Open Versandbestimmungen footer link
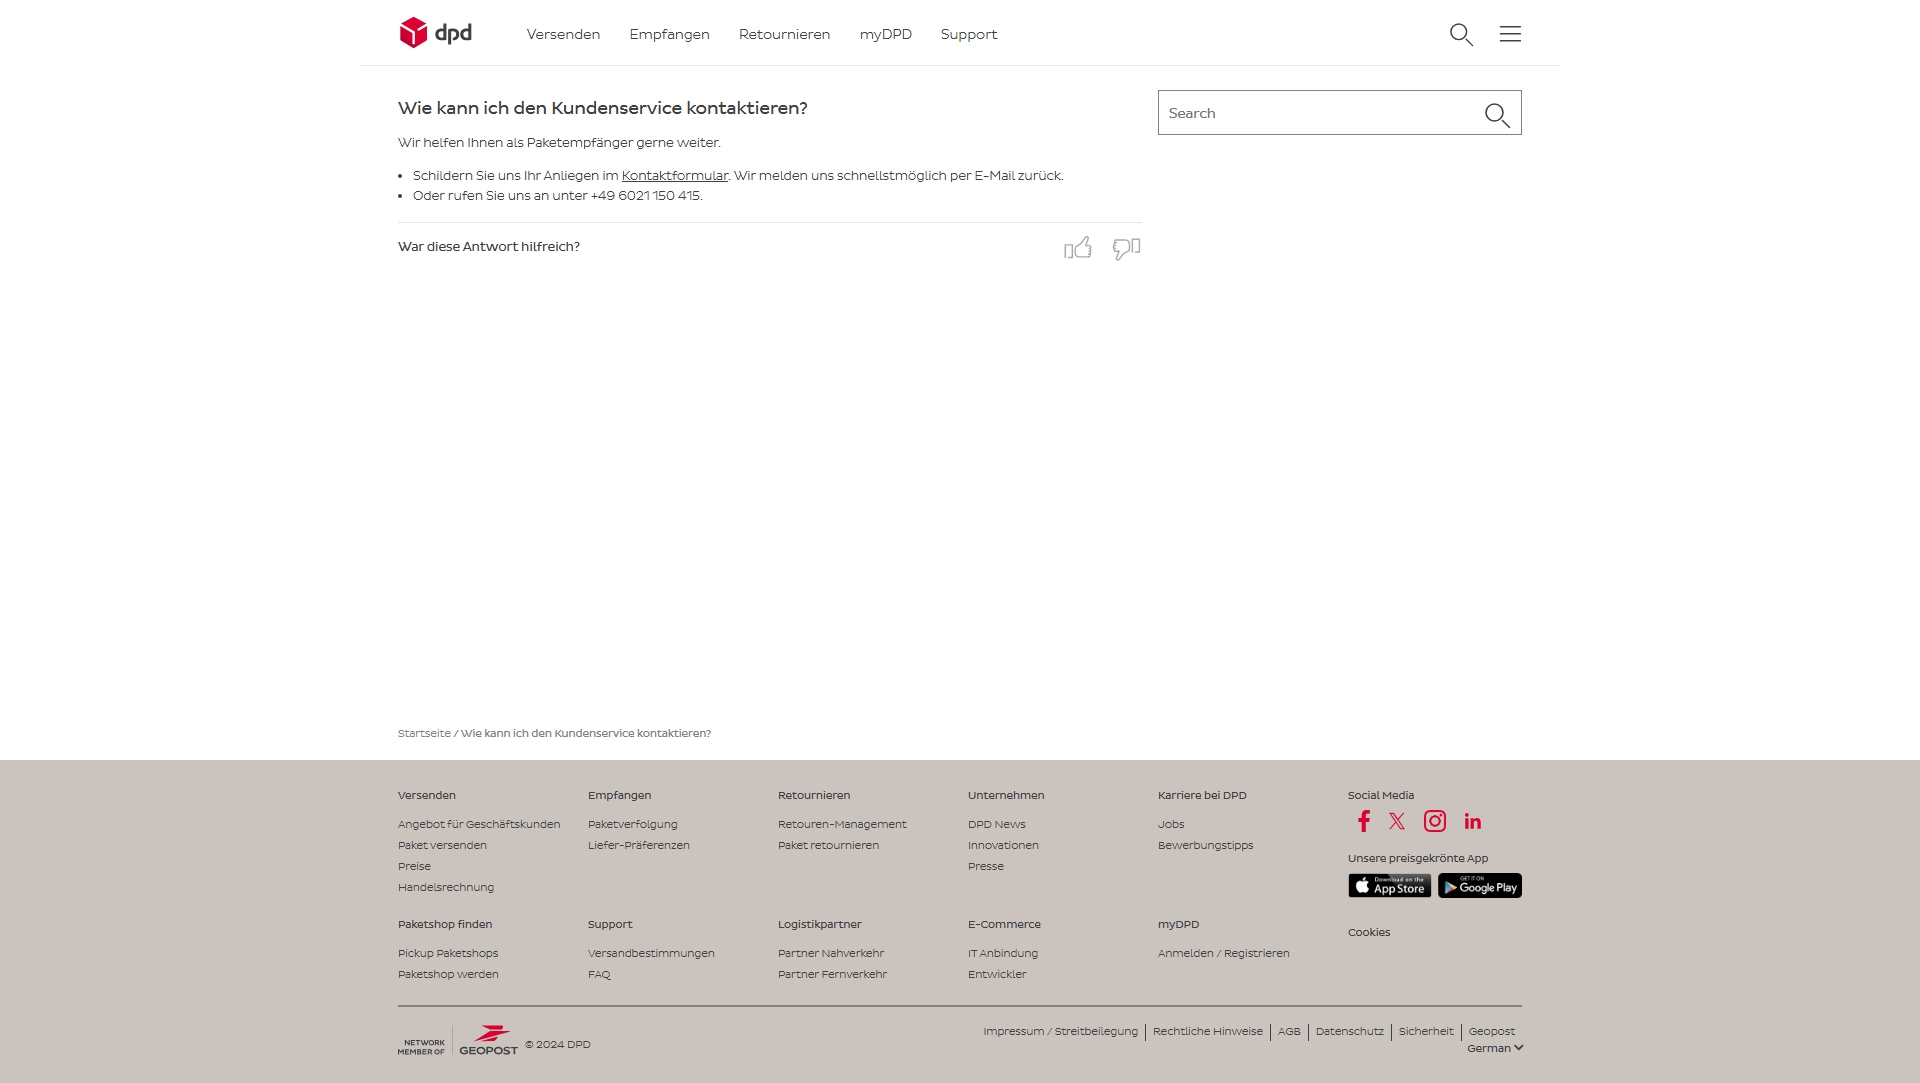The width and height of the screenshot is (1920, 1083). point(651,953)
